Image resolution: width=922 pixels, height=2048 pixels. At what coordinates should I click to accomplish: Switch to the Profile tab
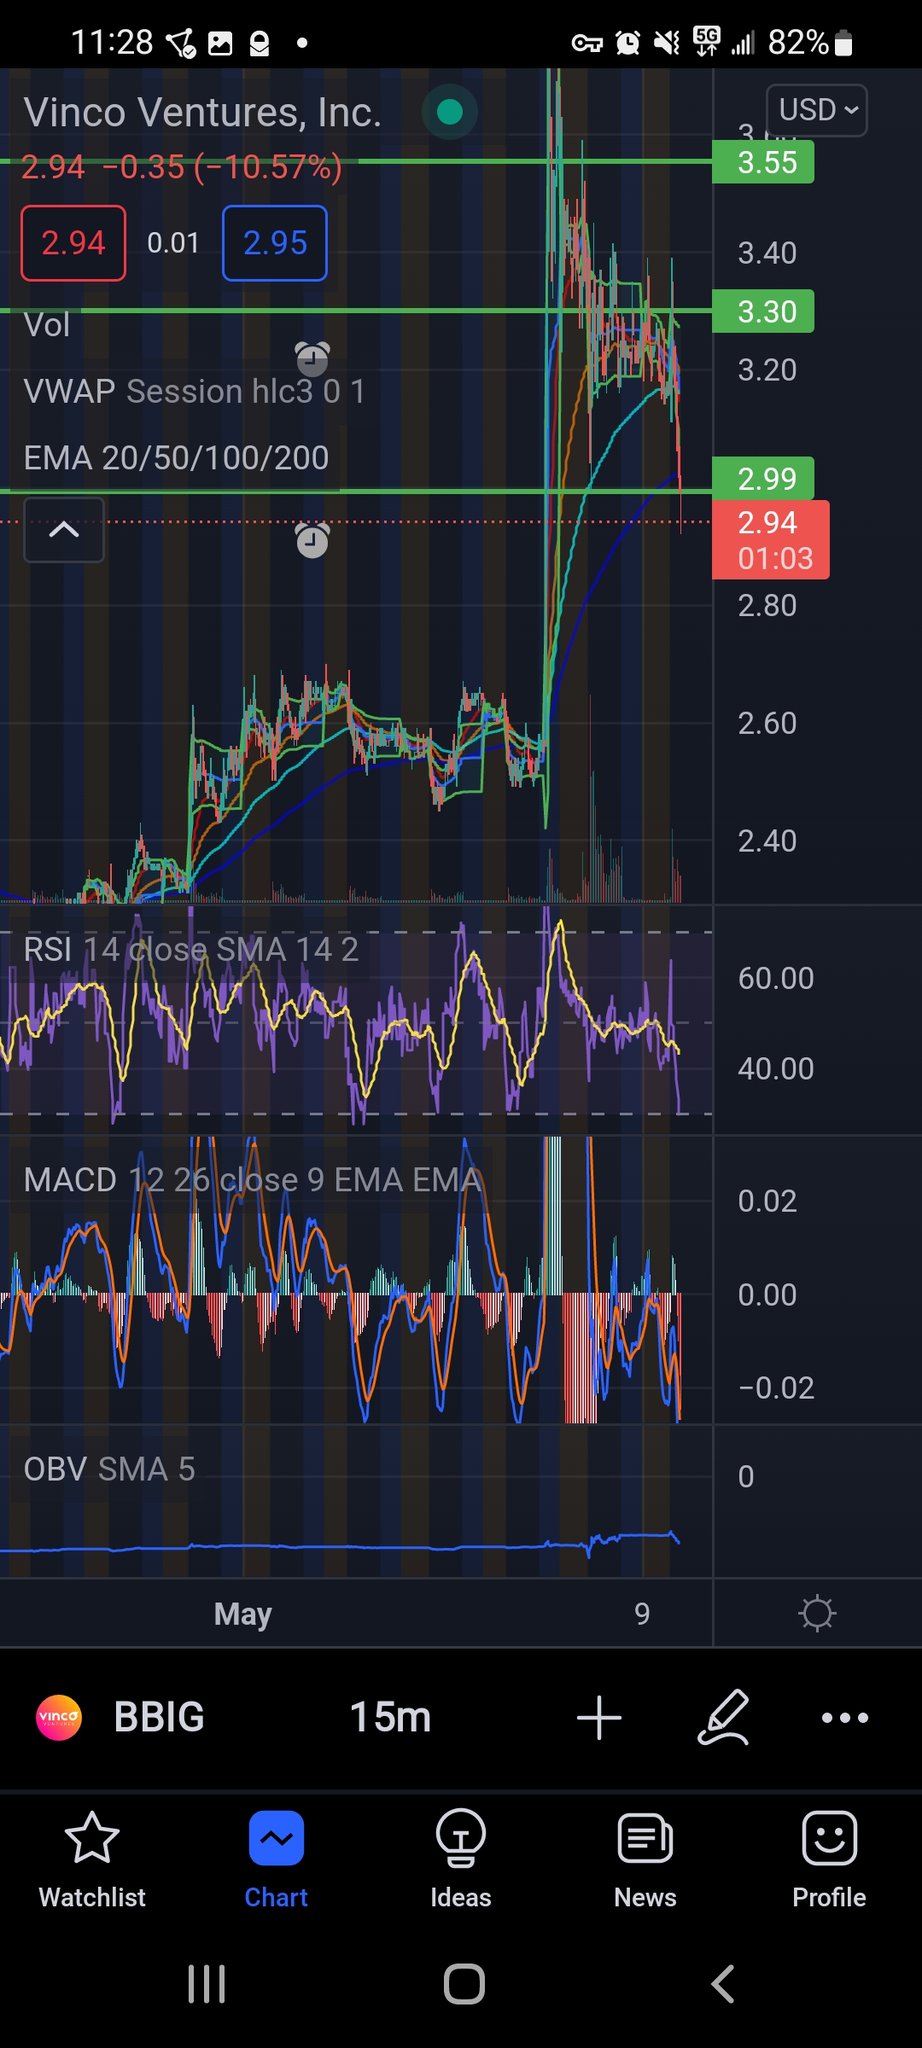(829, 1860)
